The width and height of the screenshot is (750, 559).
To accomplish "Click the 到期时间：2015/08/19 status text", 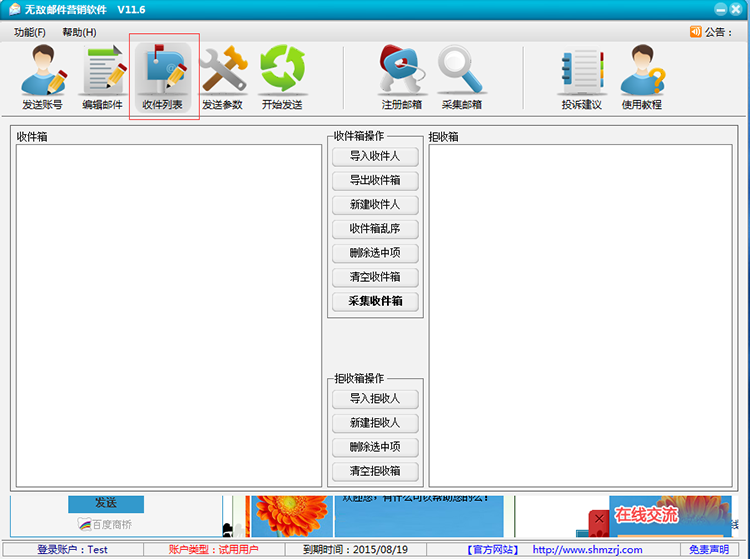I will tap(355, 550).
